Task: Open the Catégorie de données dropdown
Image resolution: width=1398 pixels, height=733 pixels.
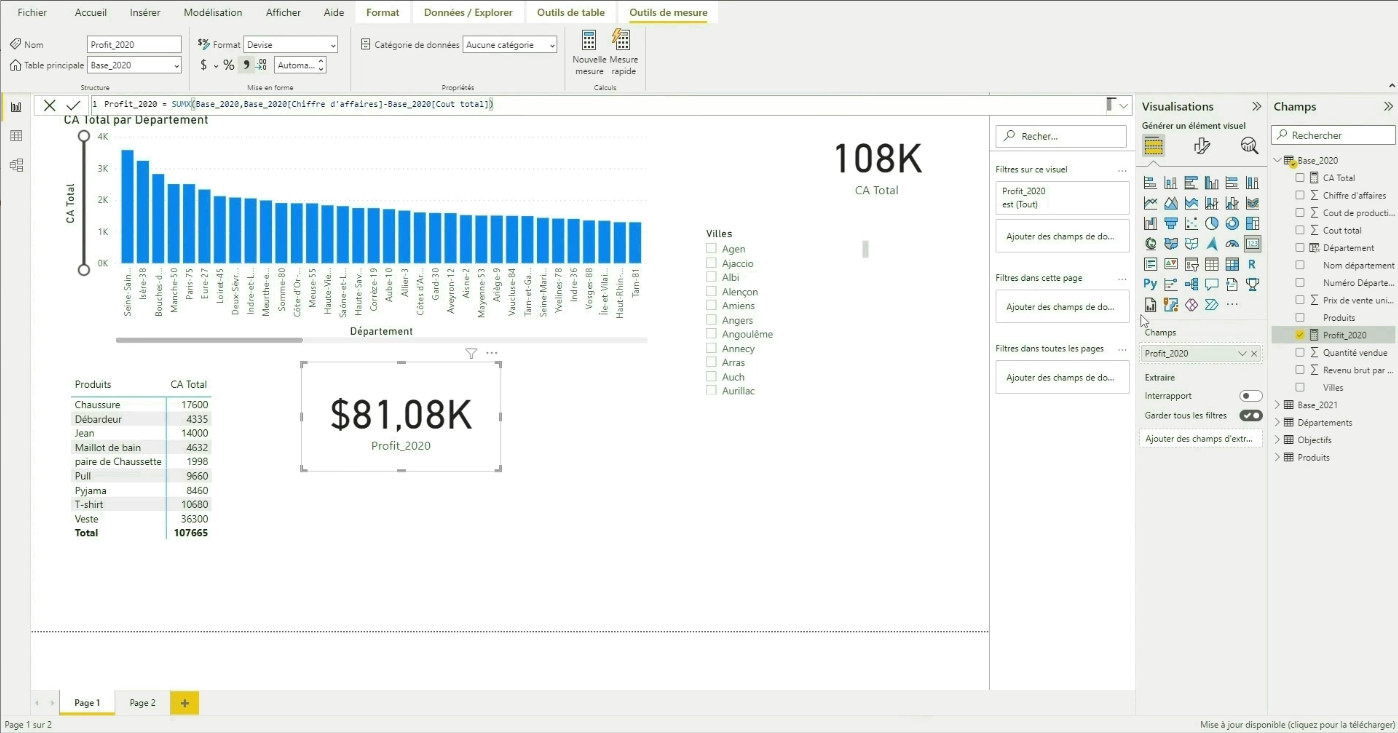Action: pos(511,45)
